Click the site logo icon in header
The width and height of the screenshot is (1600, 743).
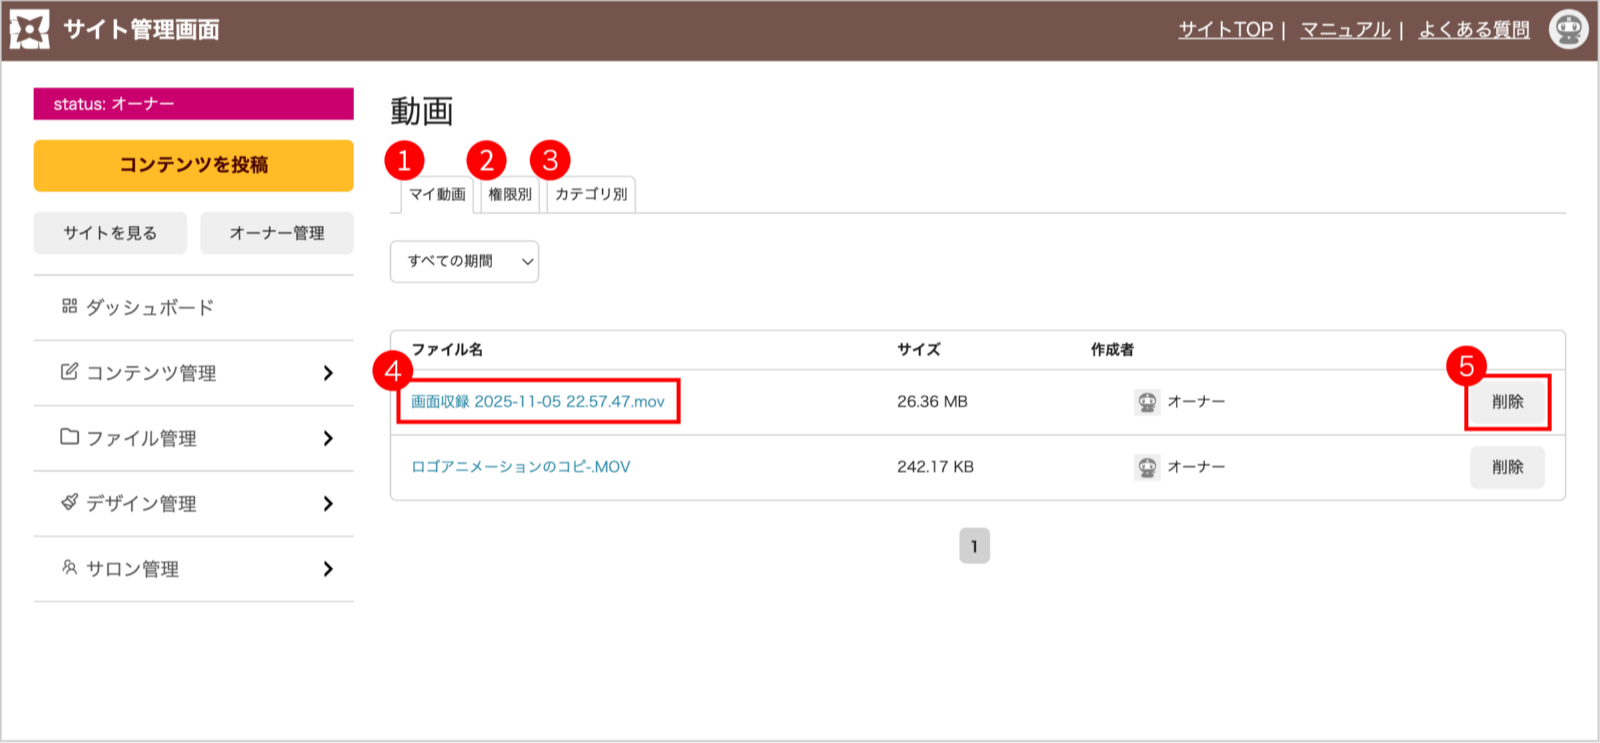pyautogui.click(x=29, y=30)
